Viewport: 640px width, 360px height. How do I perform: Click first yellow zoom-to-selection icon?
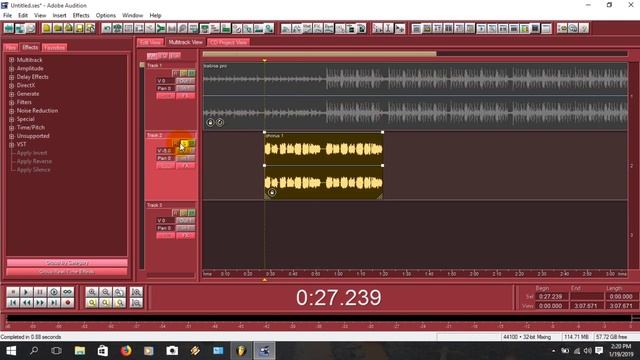92,302
